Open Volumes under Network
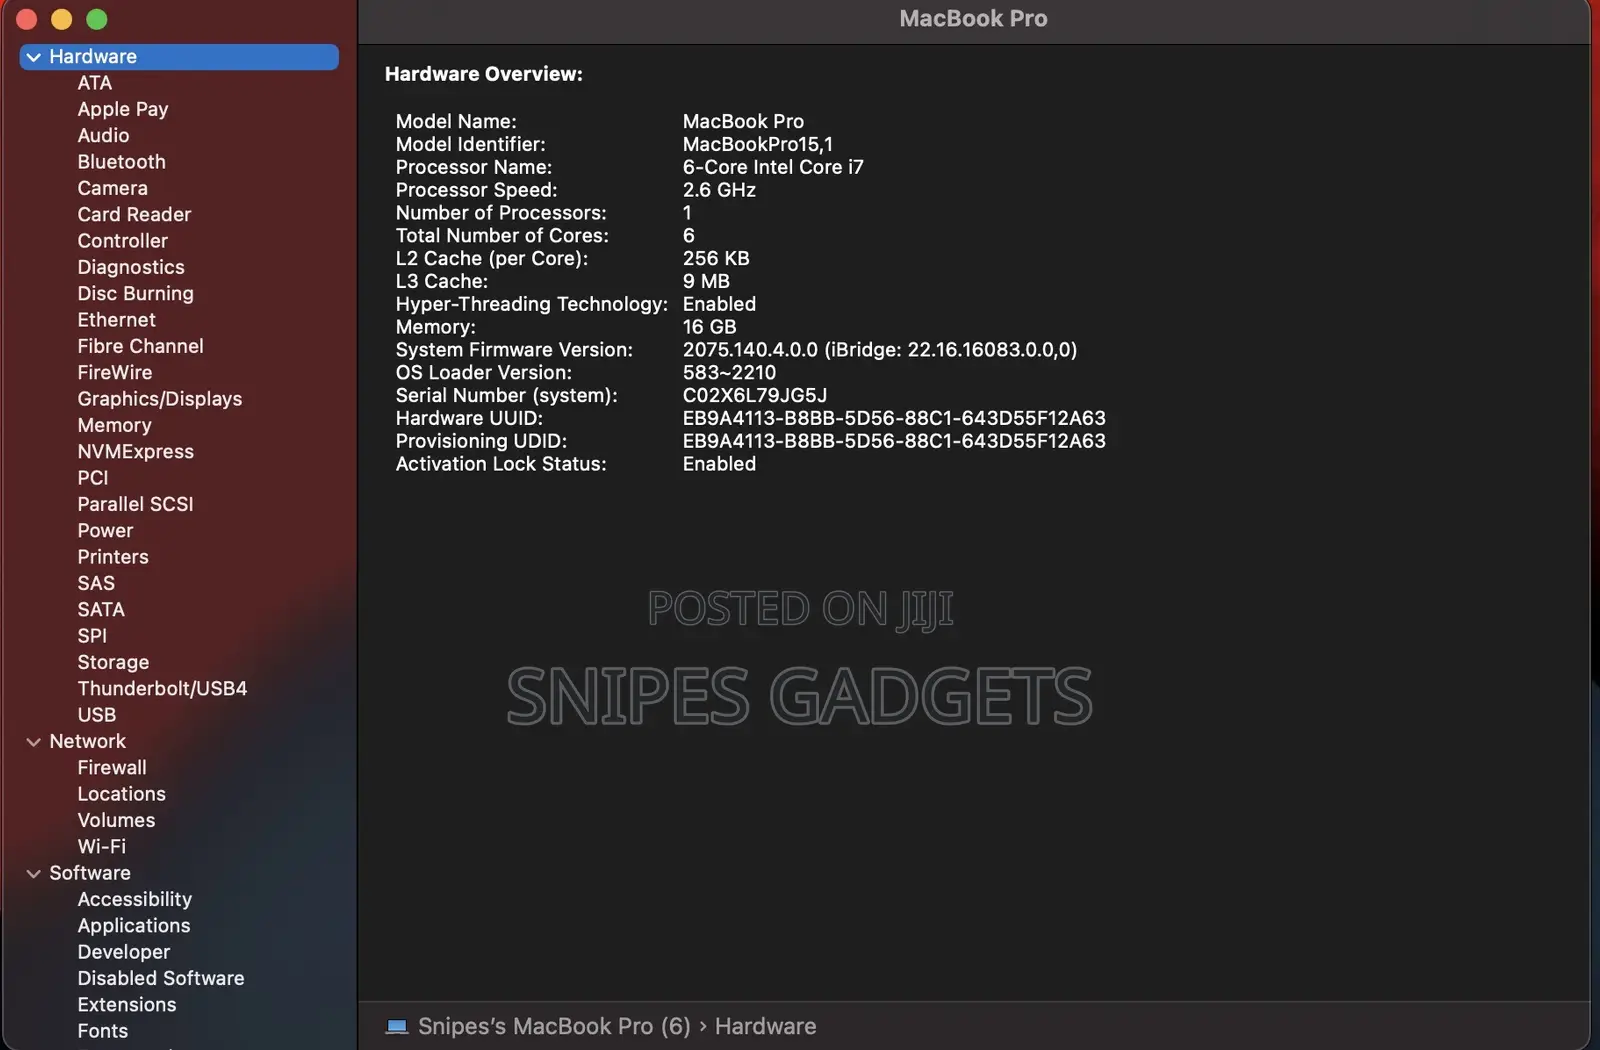The height and width of the screenshot is (1050, 1600). [x=117, y=820]
